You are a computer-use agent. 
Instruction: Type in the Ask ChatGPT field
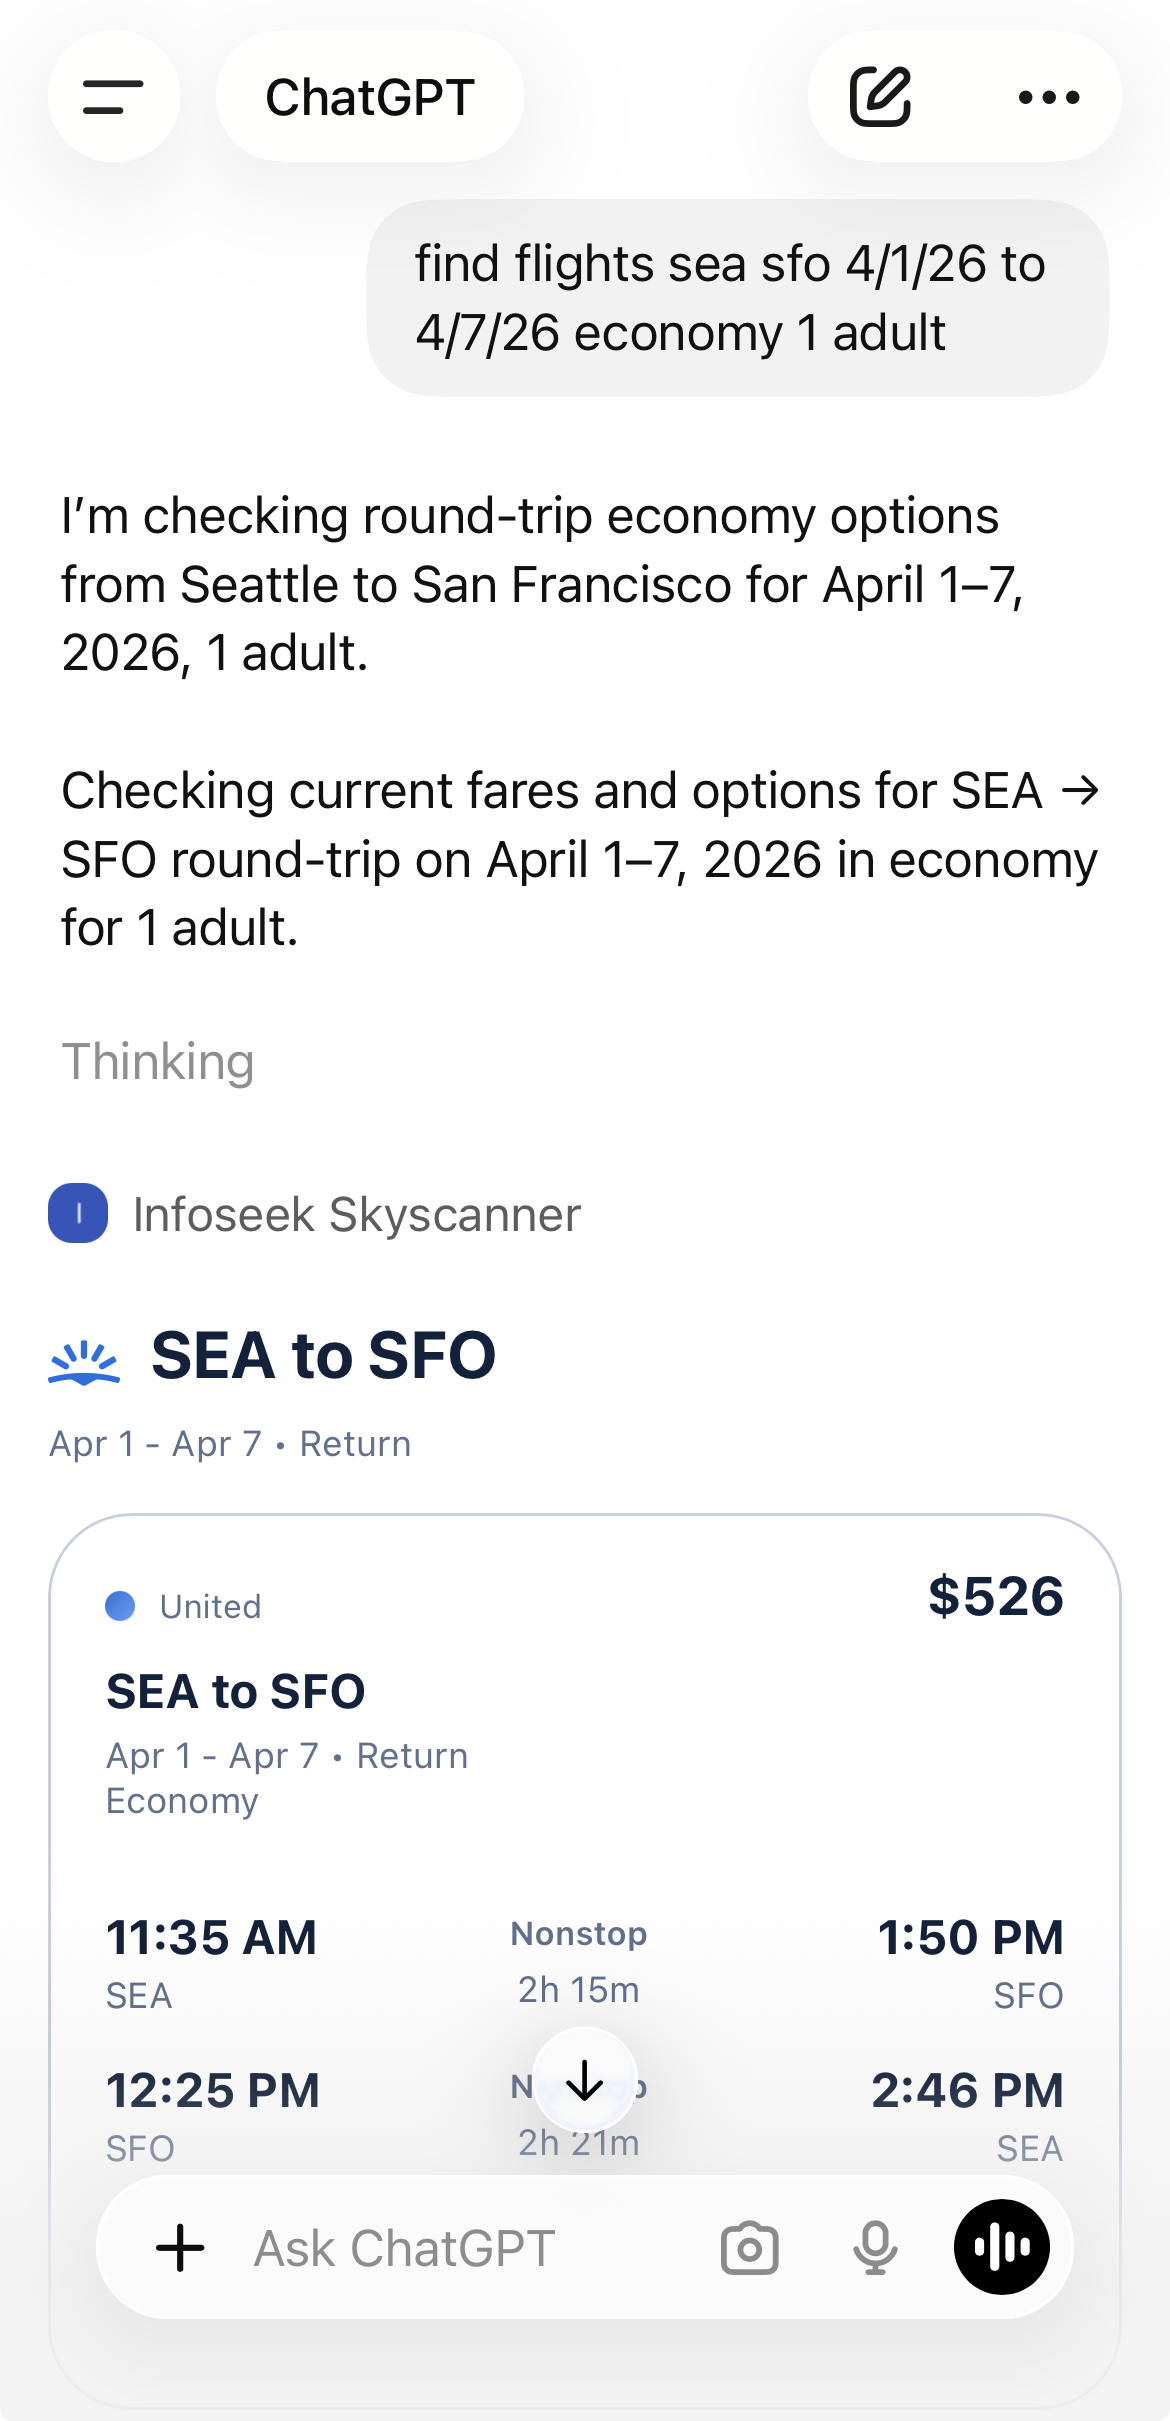[x=450, y=2248]
